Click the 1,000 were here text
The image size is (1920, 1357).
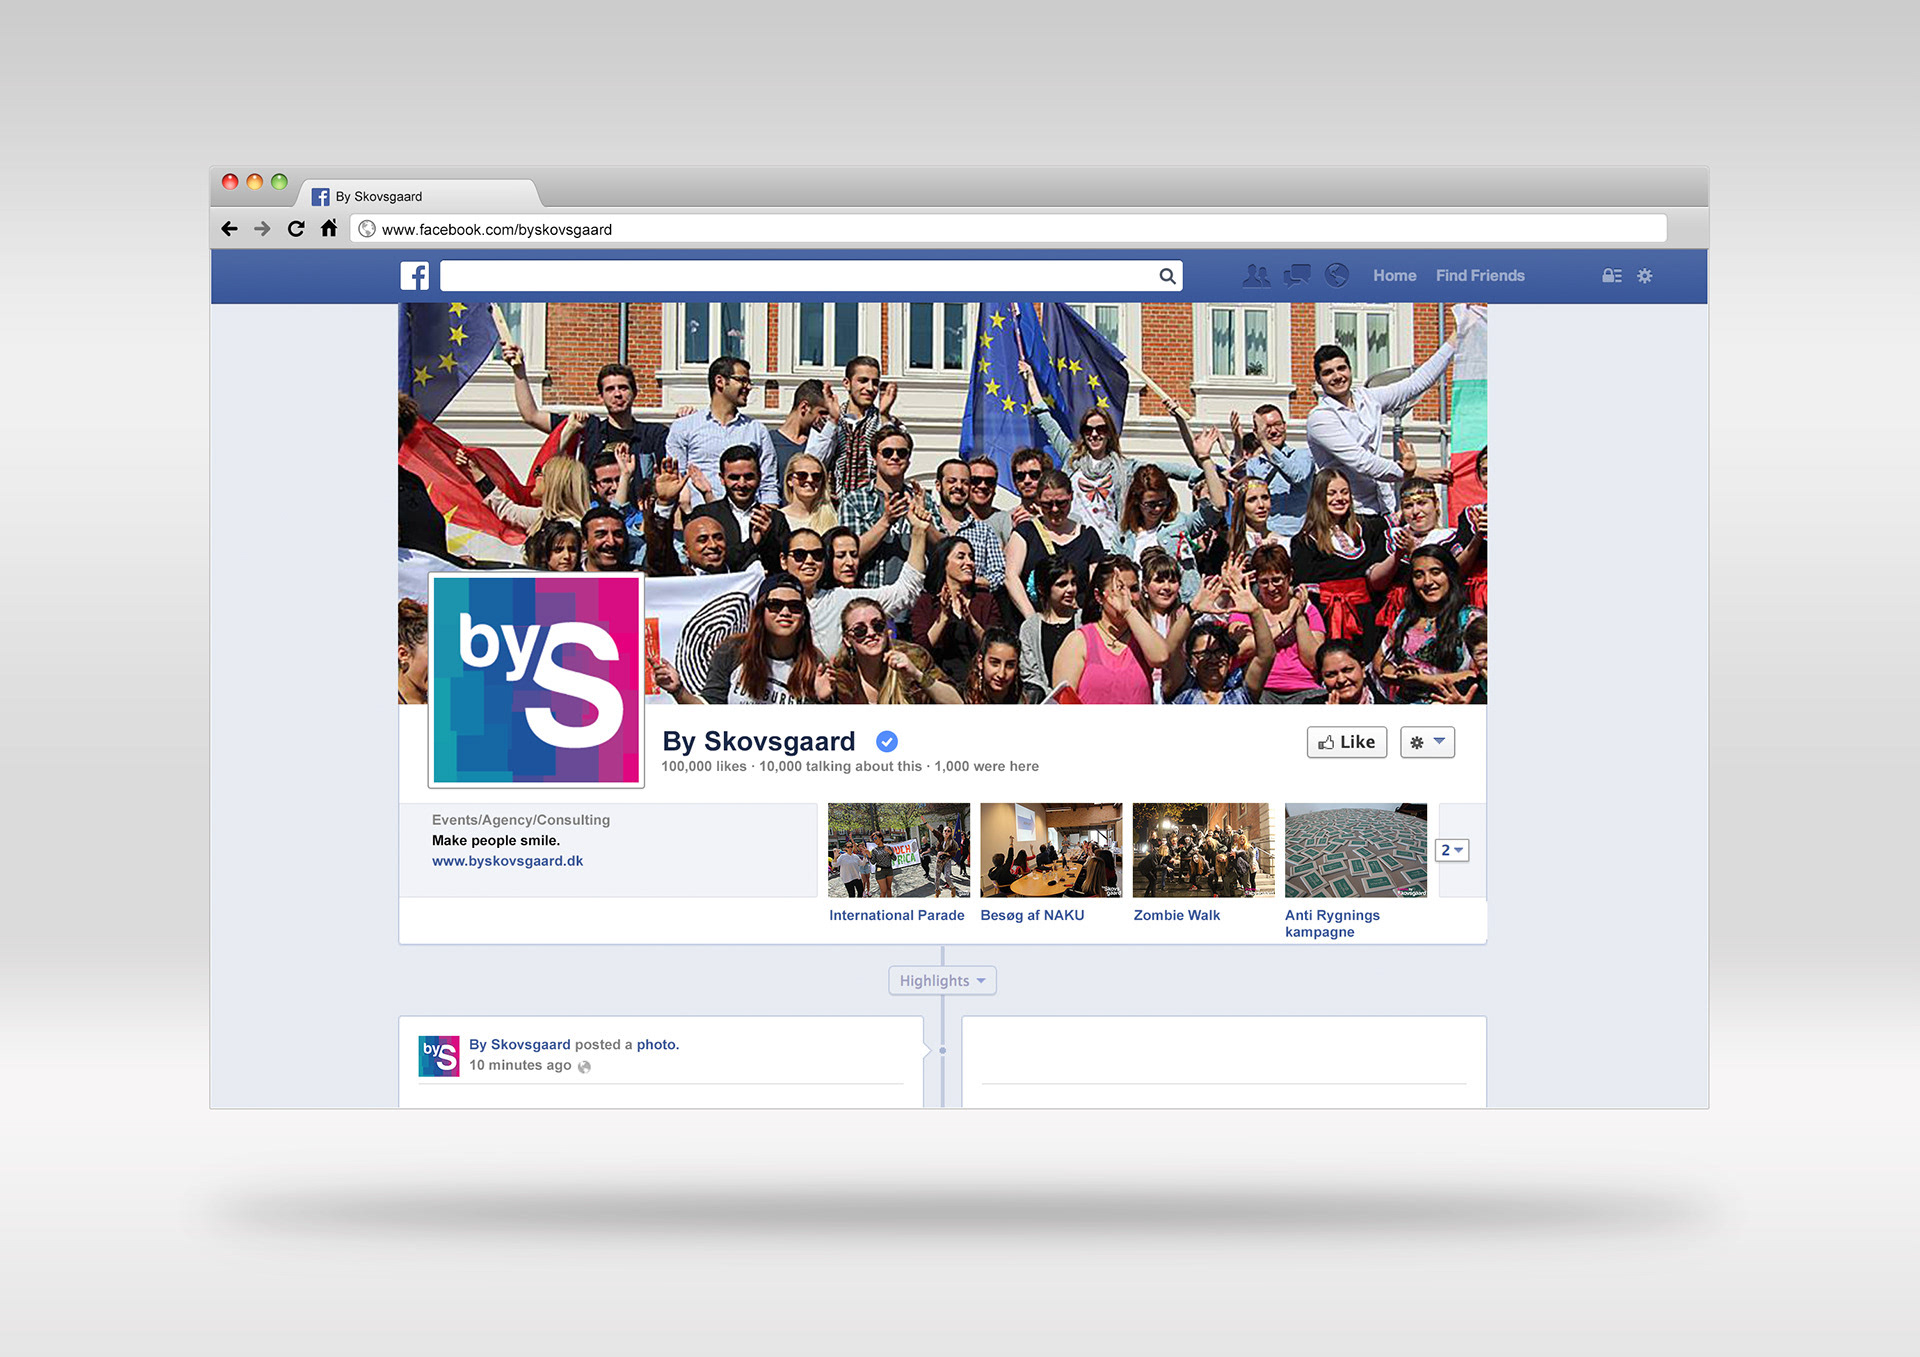[x=986, y=767]
